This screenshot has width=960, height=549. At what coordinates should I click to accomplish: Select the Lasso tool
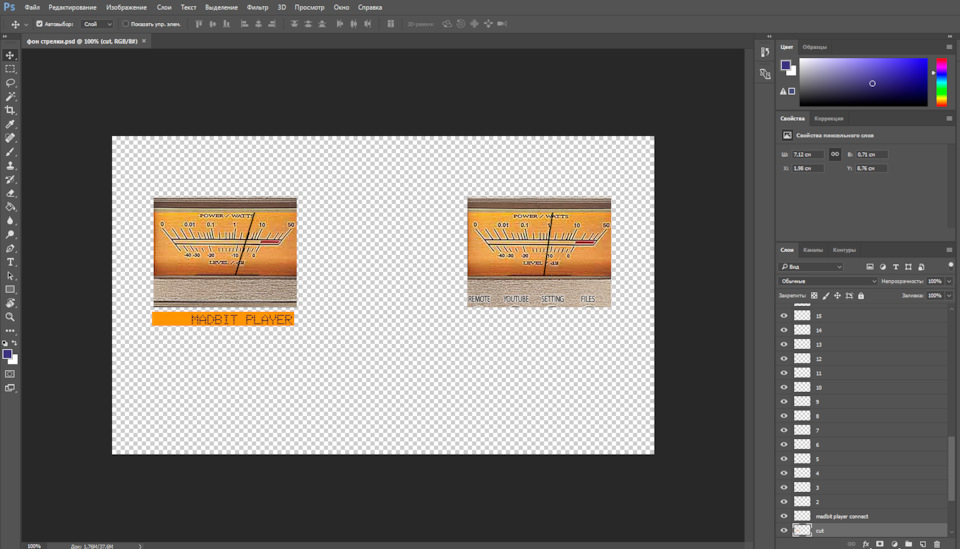[x=10, y=83]
